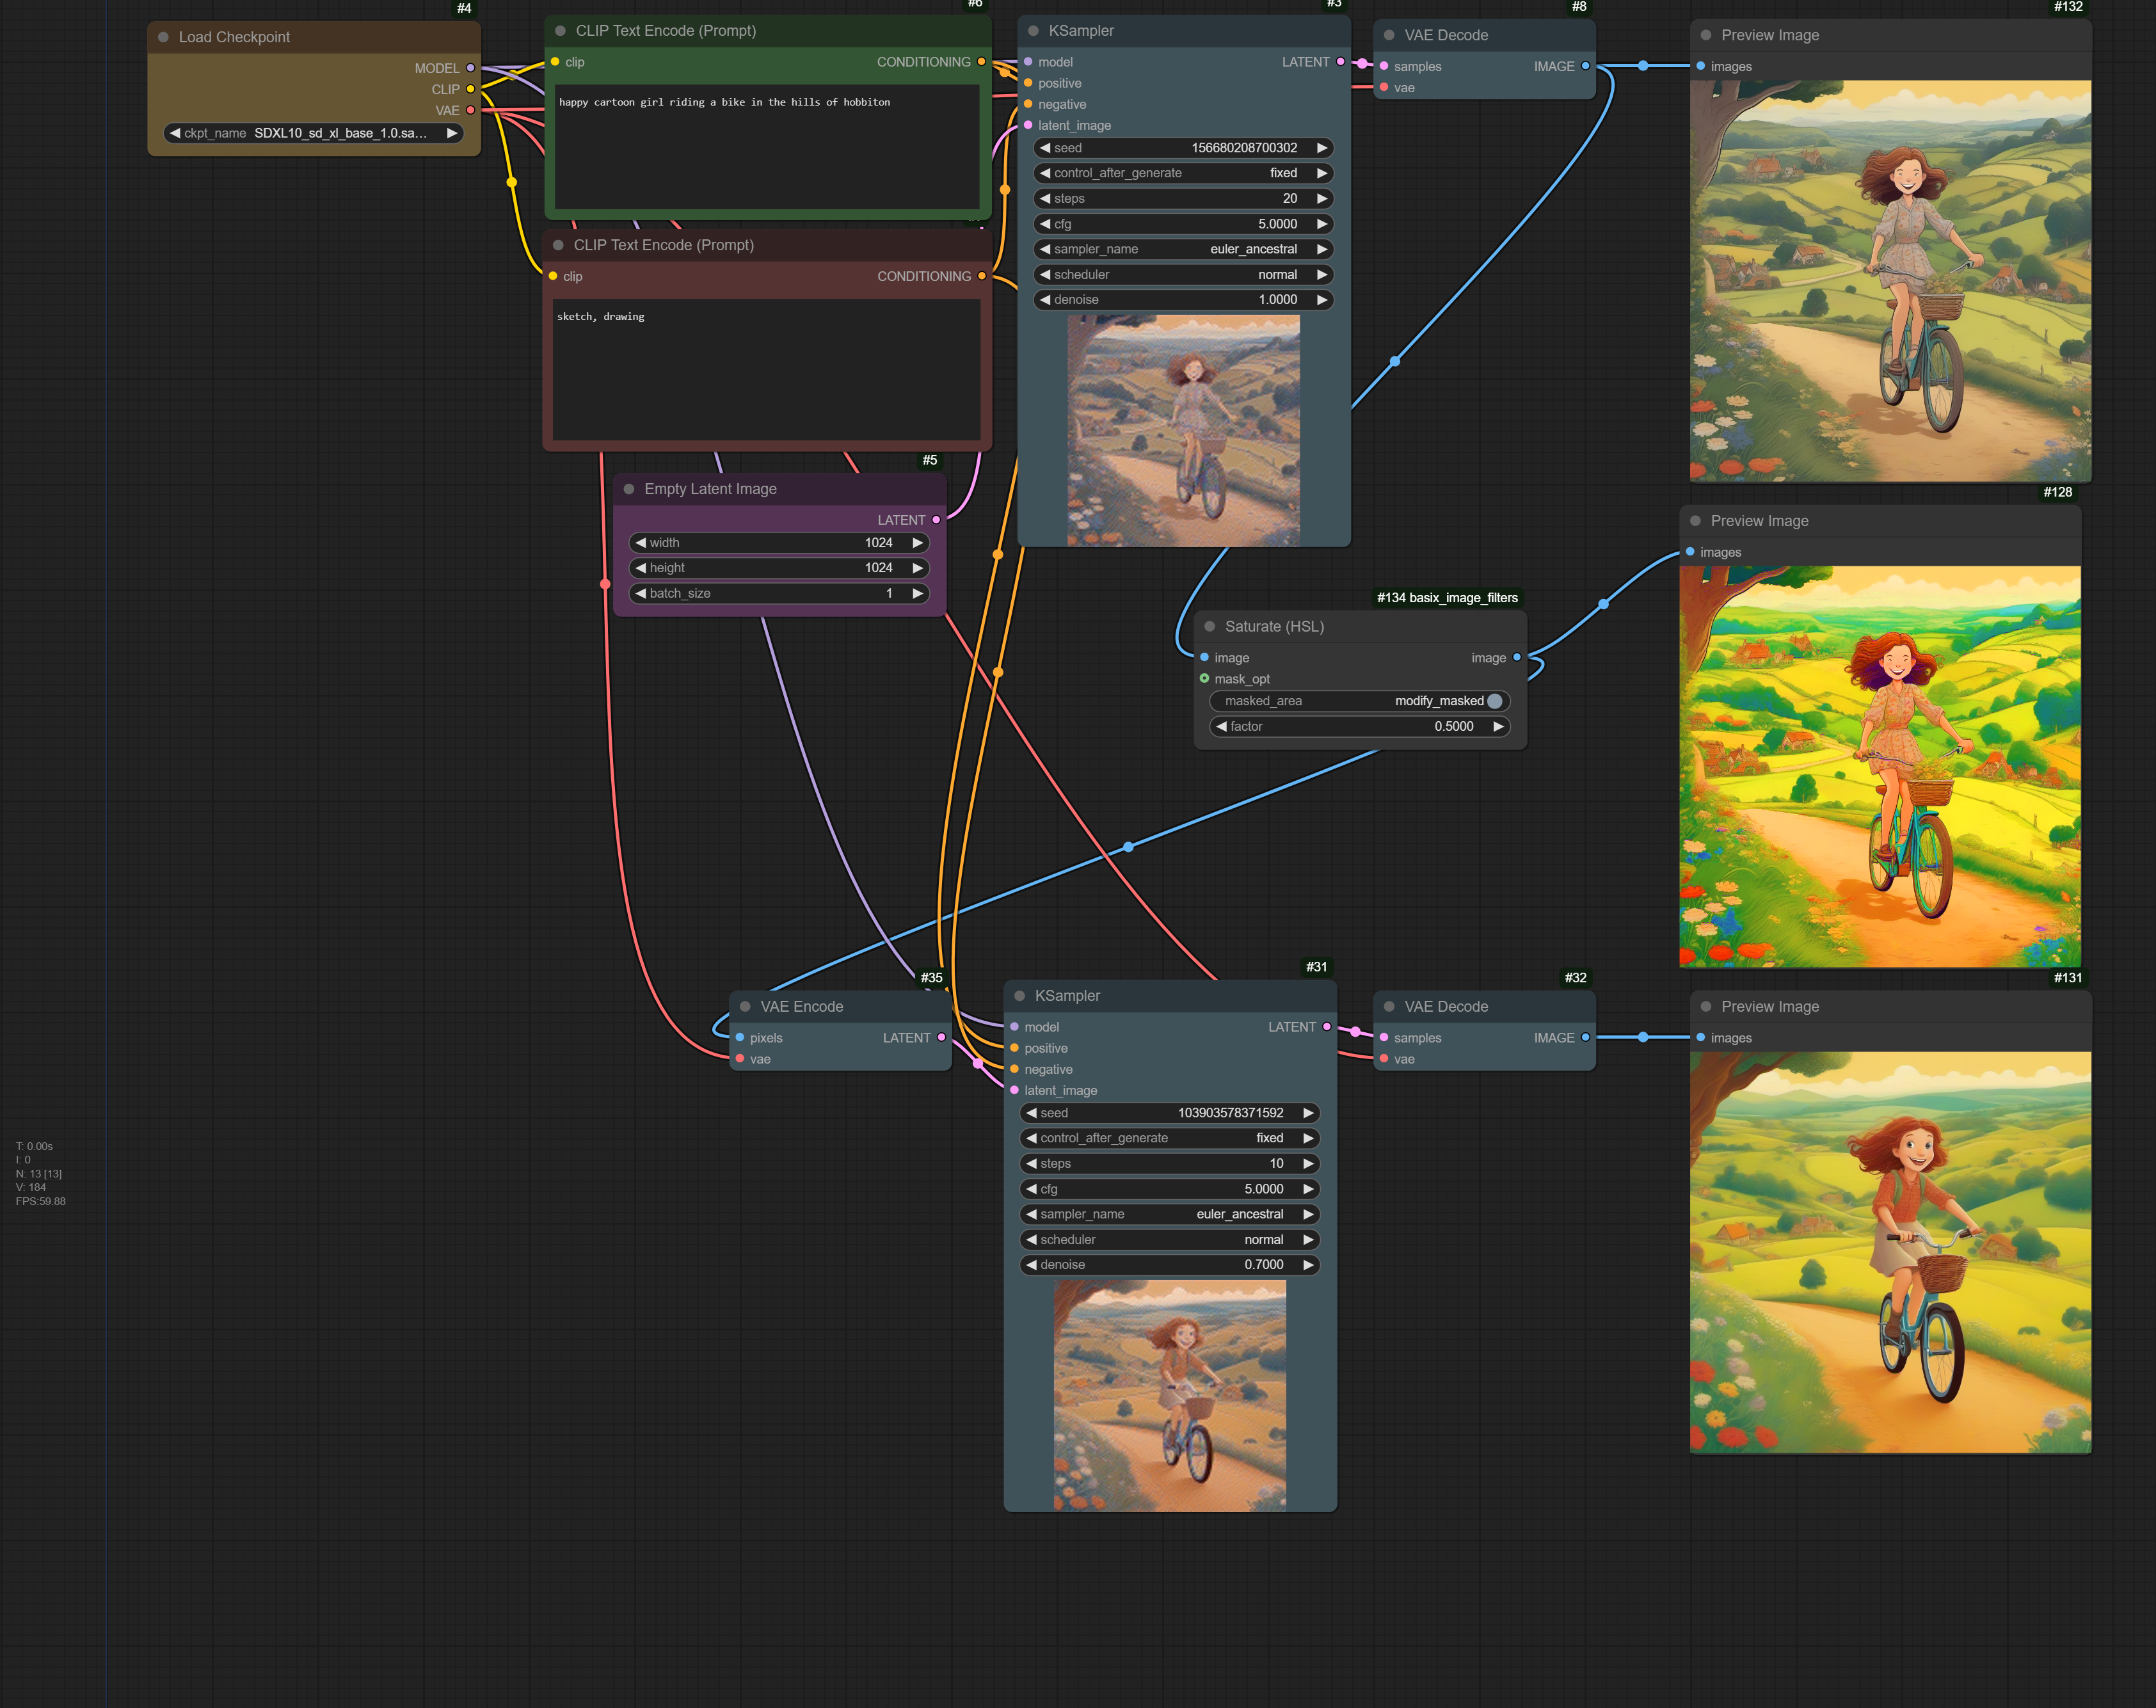Decrease height arrow in Empty Latent Image
The image size is (2156, 1708).
click(641, 567)
